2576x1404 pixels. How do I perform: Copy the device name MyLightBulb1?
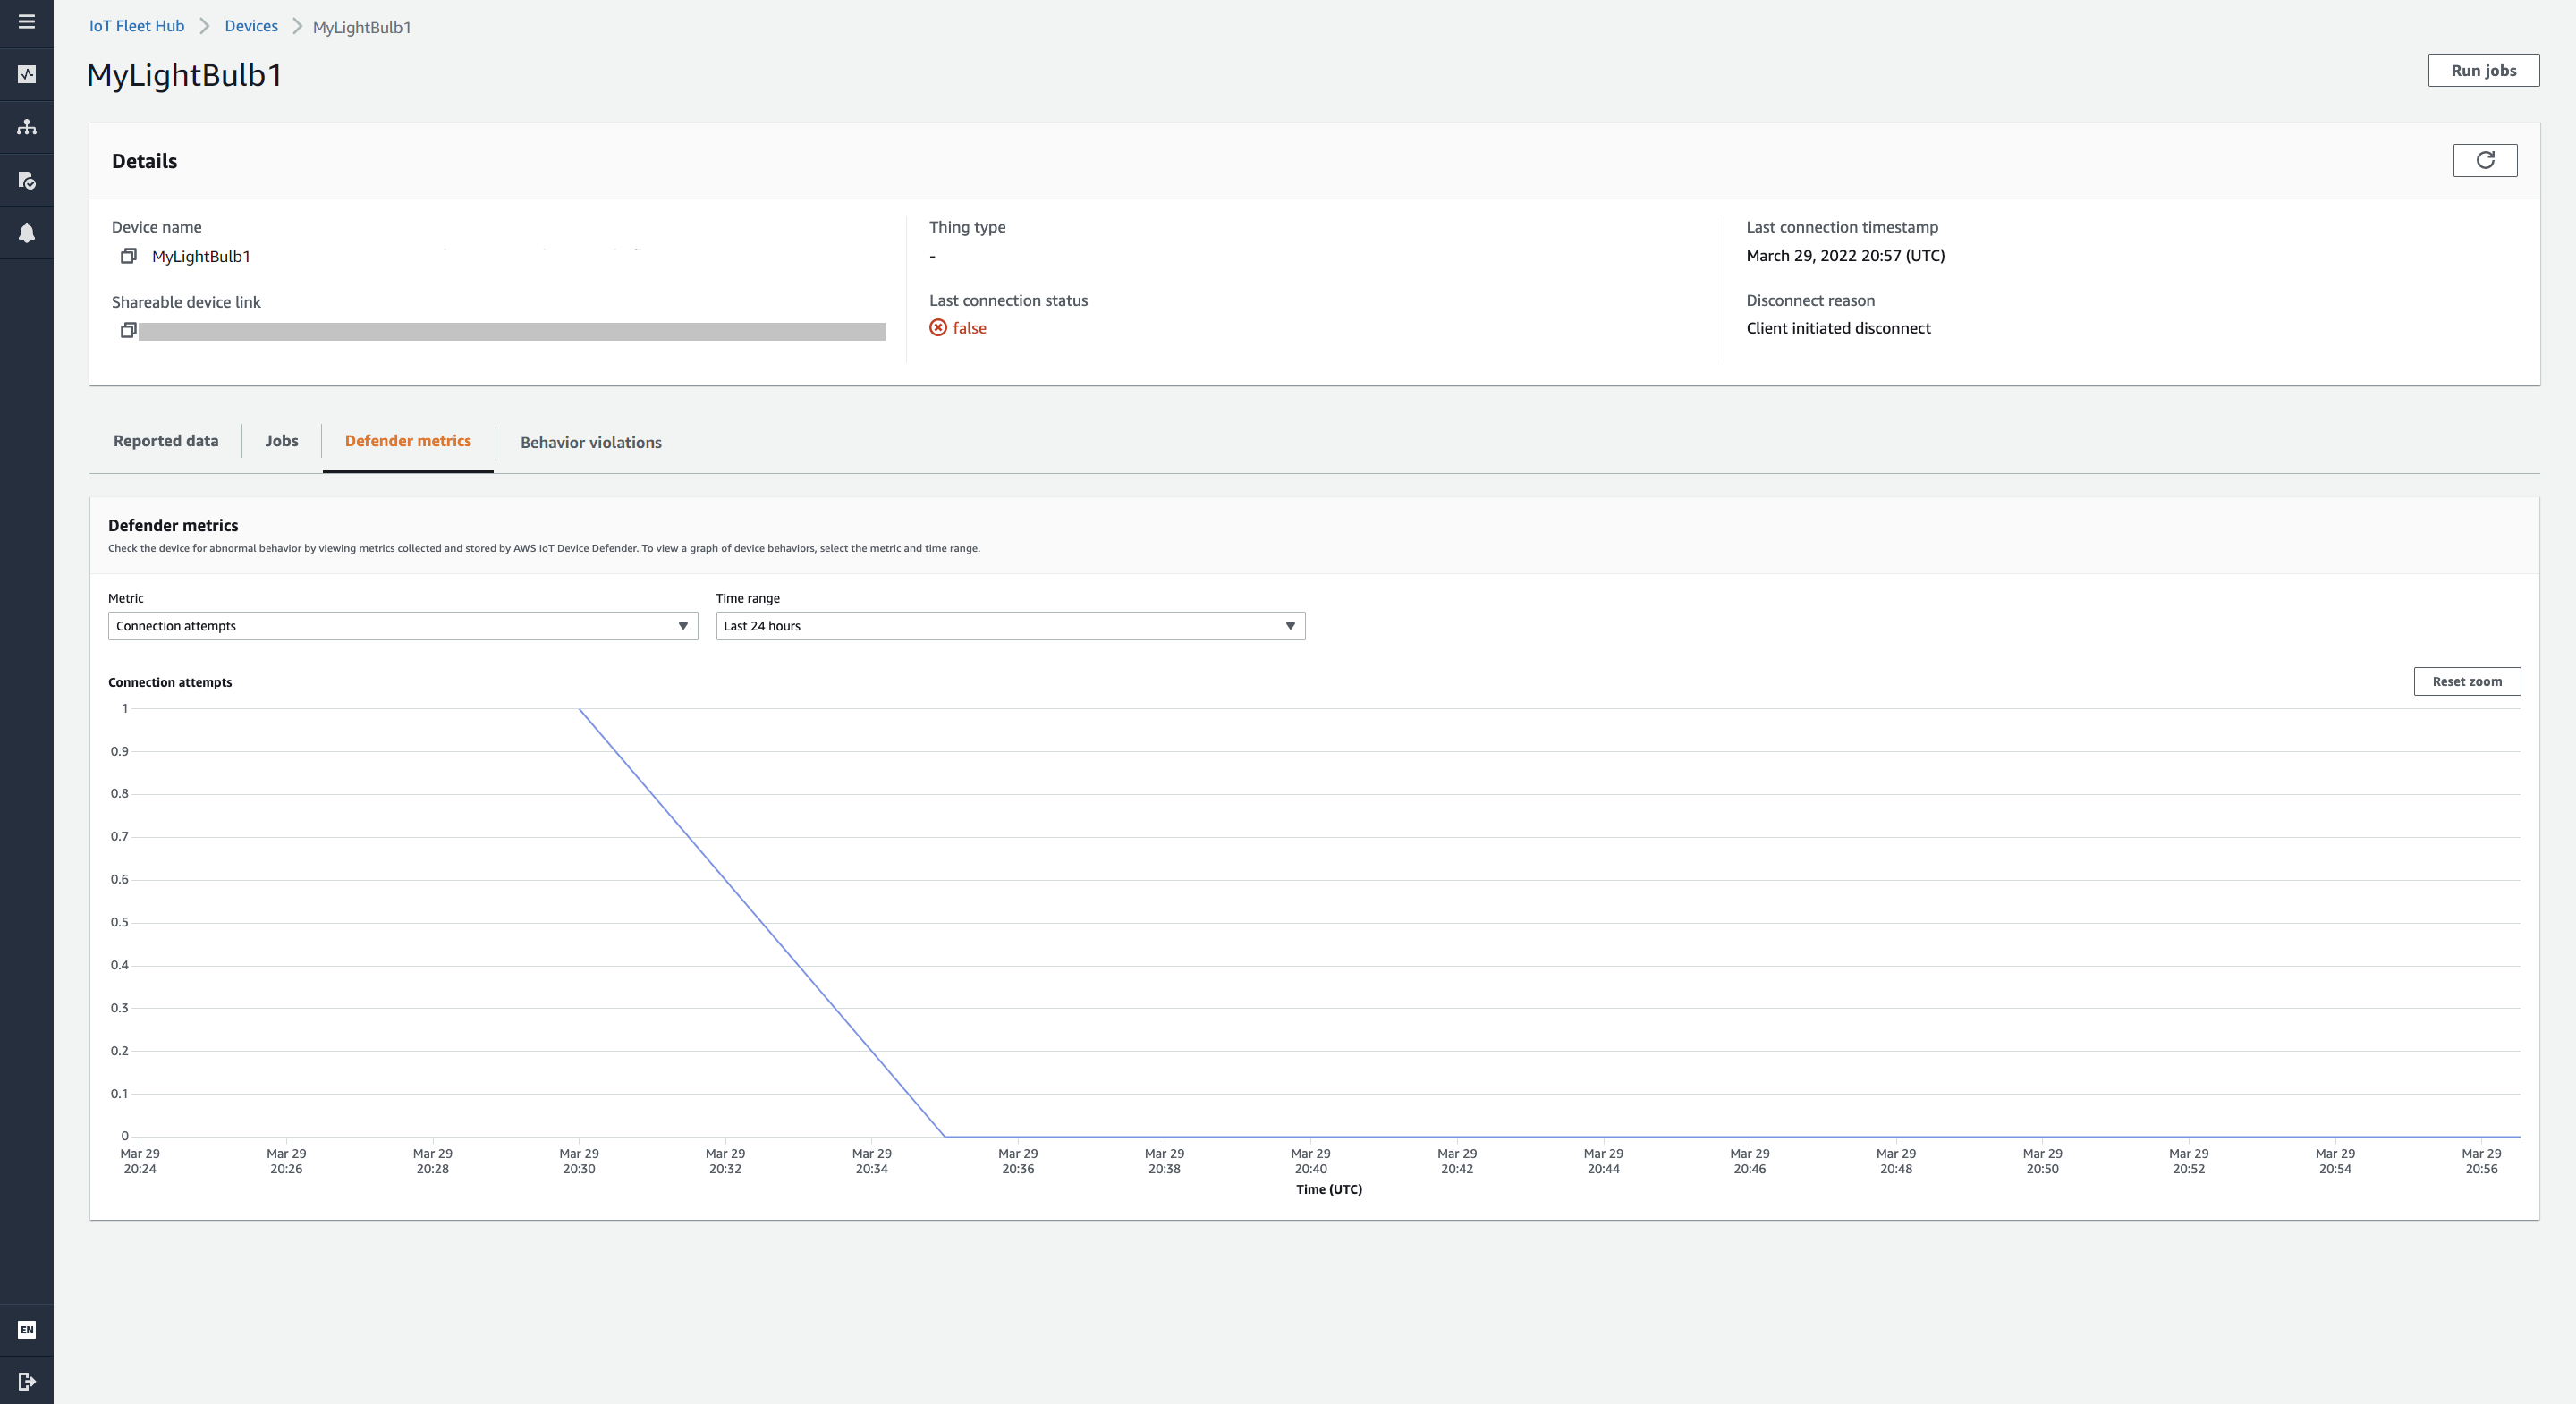pyautogui.click(x=128, y=256)
